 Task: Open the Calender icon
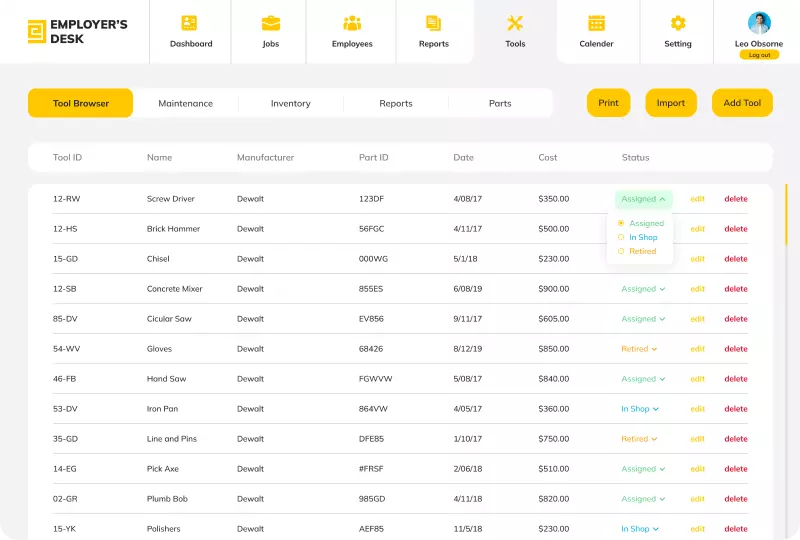(596, 23)
